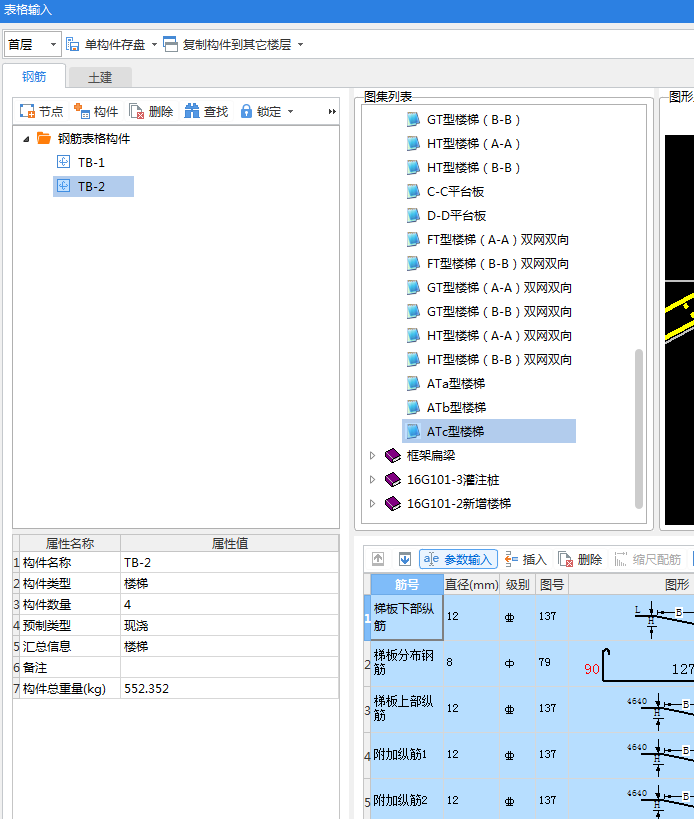Screen dimensions: 694x819
Task: Expand the 16G101-3灌注桩 atlas group
Action: [x=372, y=479]
